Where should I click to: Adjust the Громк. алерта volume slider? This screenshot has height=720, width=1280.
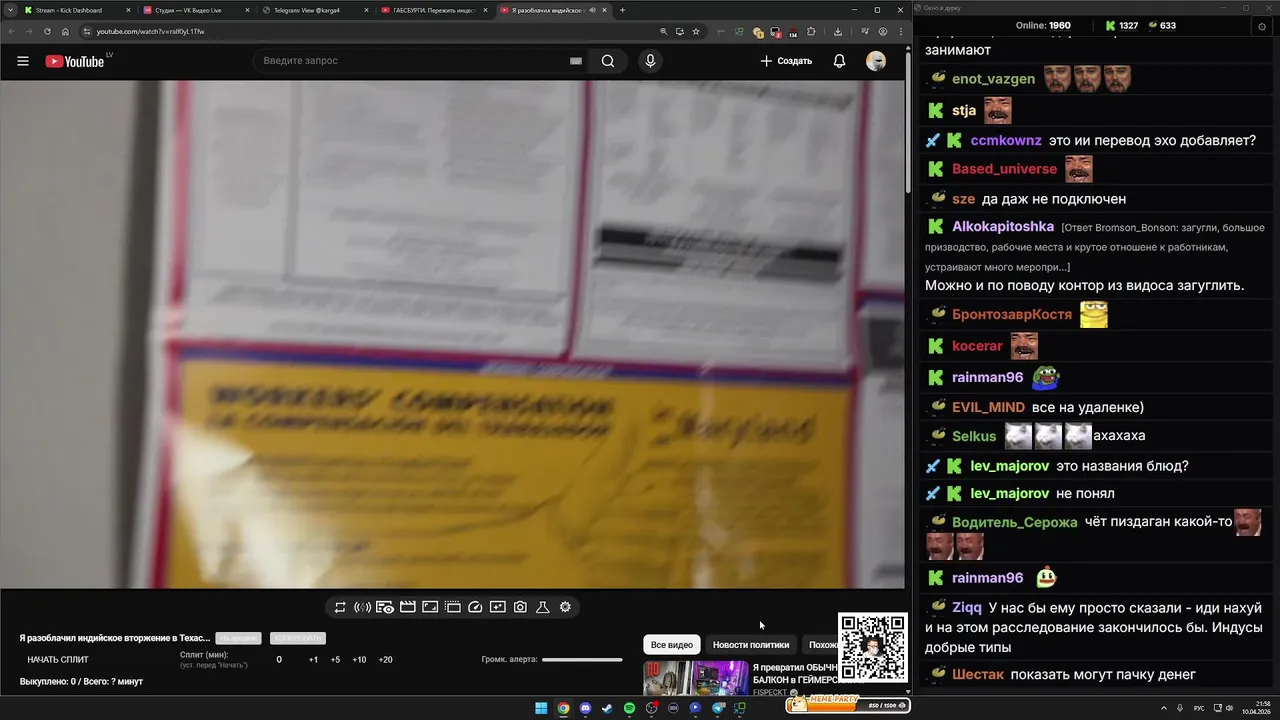click(x=582, y=660)
